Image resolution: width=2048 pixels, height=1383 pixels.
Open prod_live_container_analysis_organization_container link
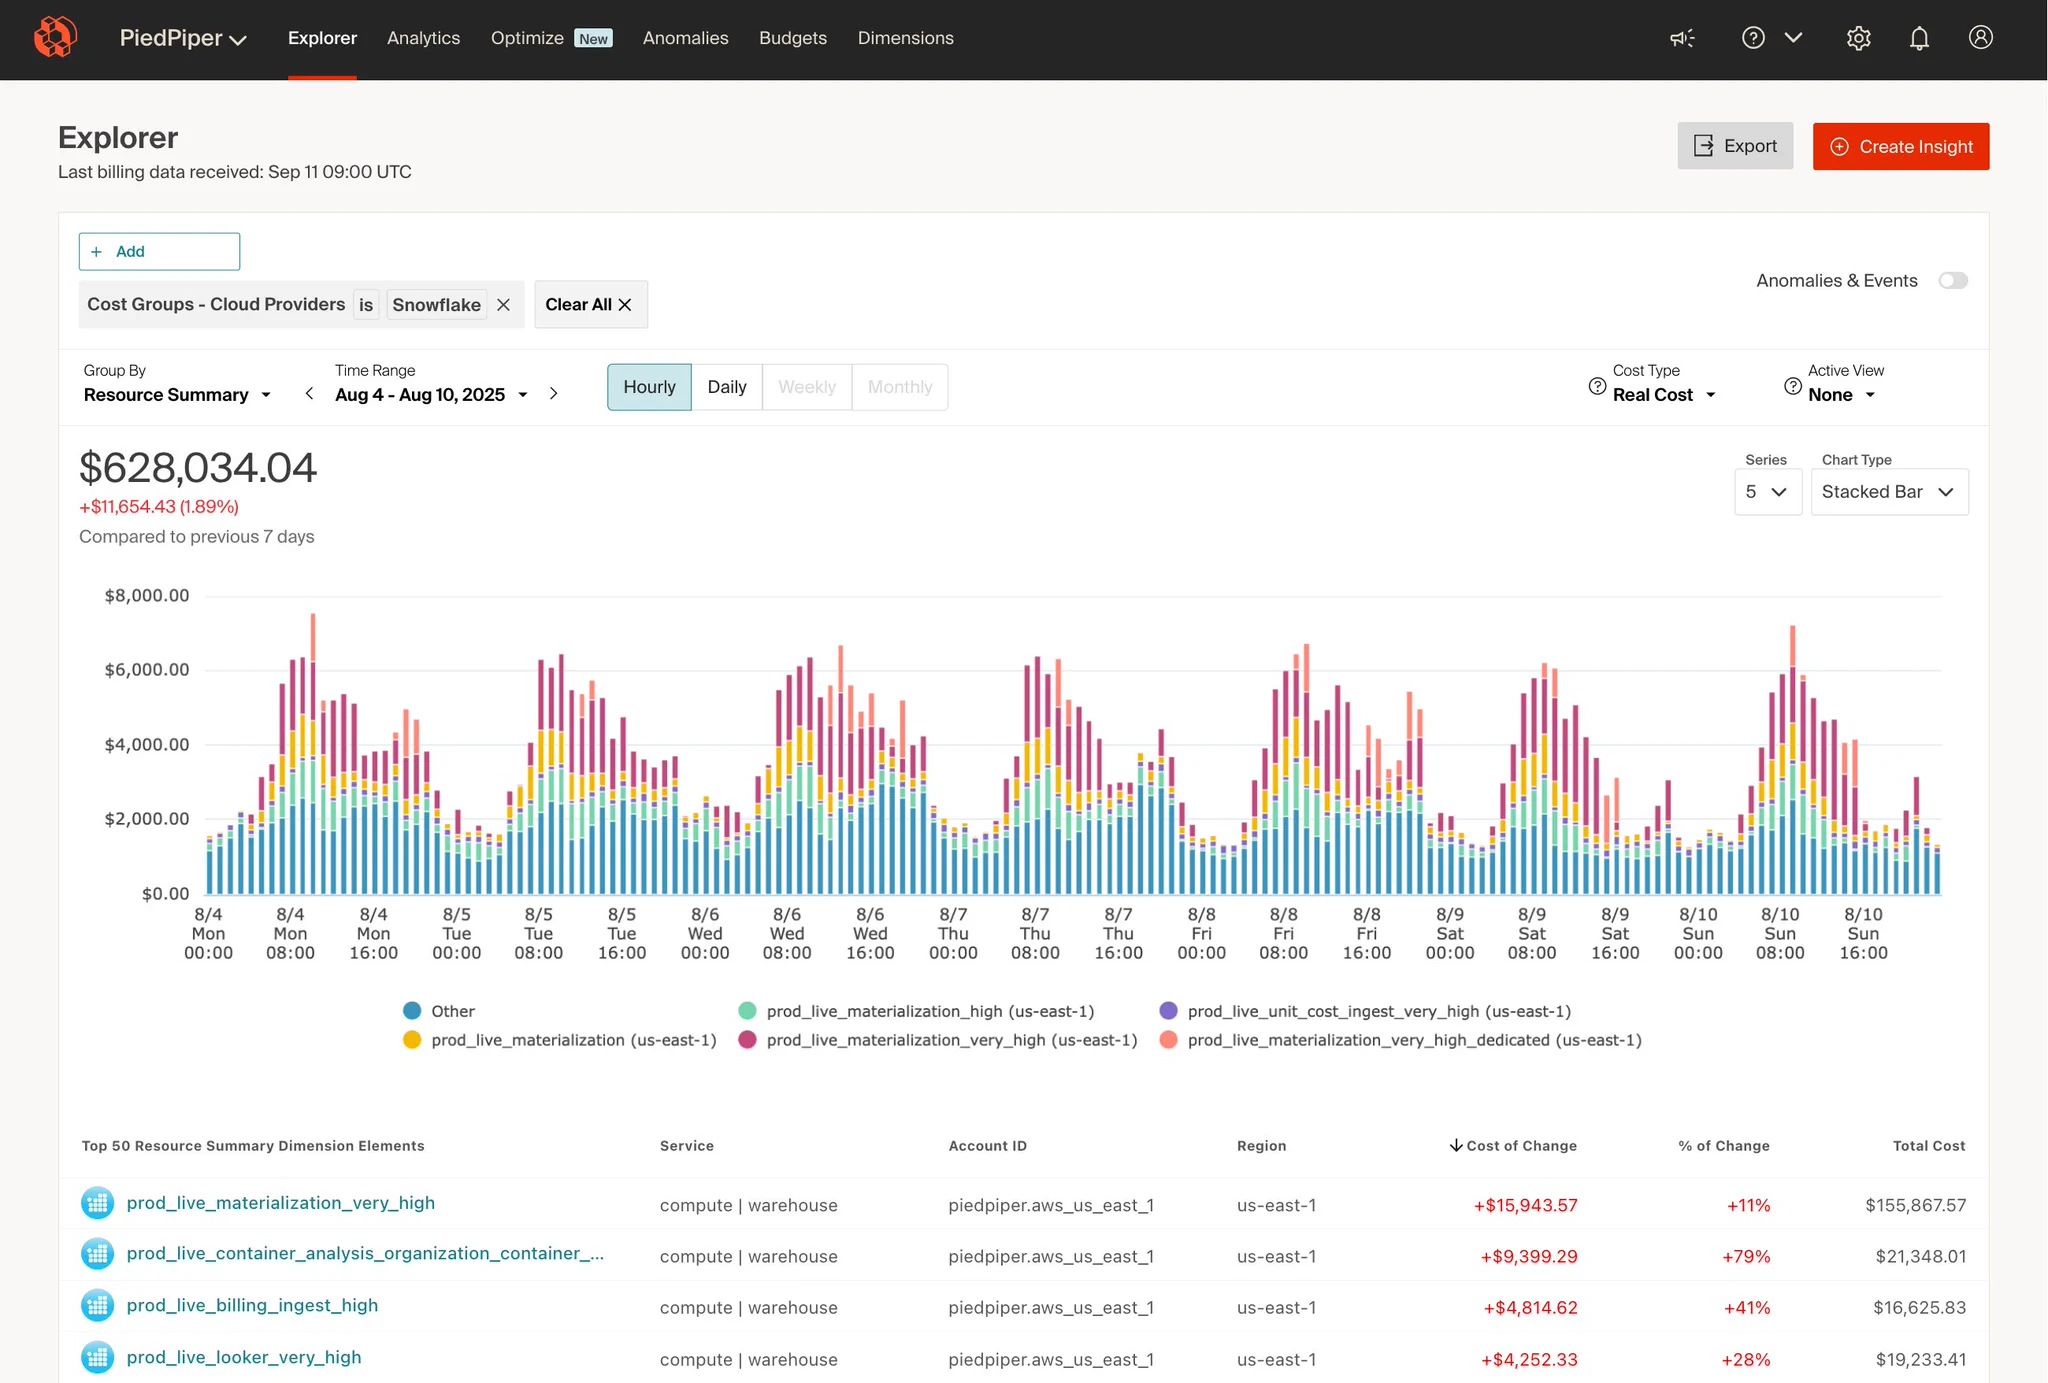[365, 1254]
